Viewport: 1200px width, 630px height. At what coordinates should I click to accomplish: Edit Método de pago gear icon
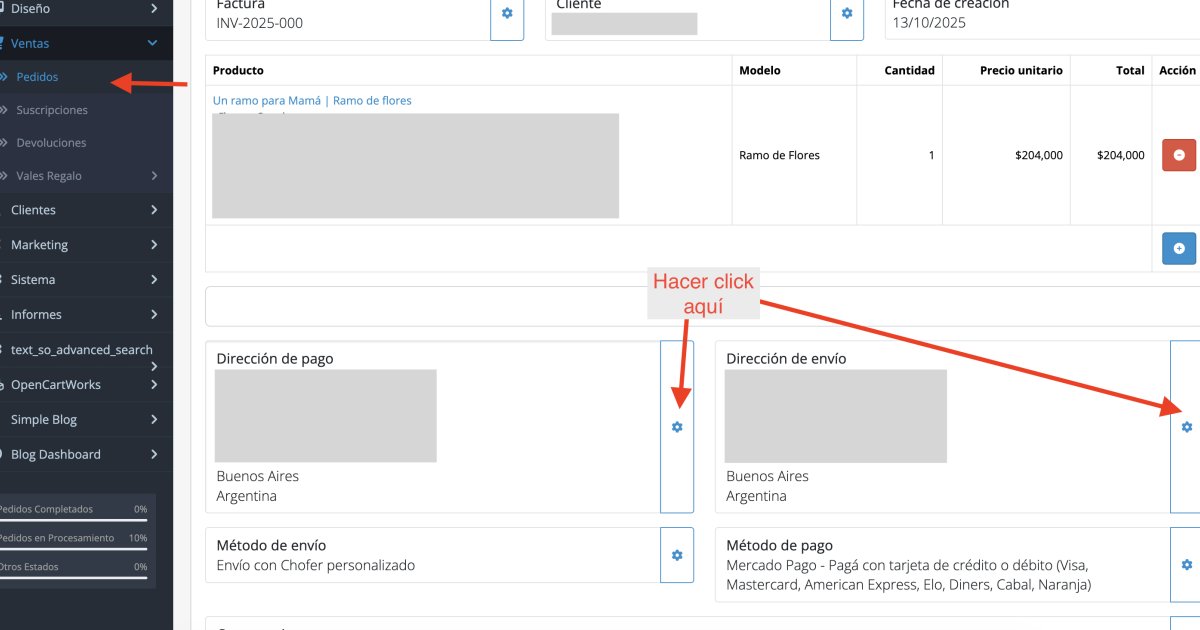(1186, 565)
